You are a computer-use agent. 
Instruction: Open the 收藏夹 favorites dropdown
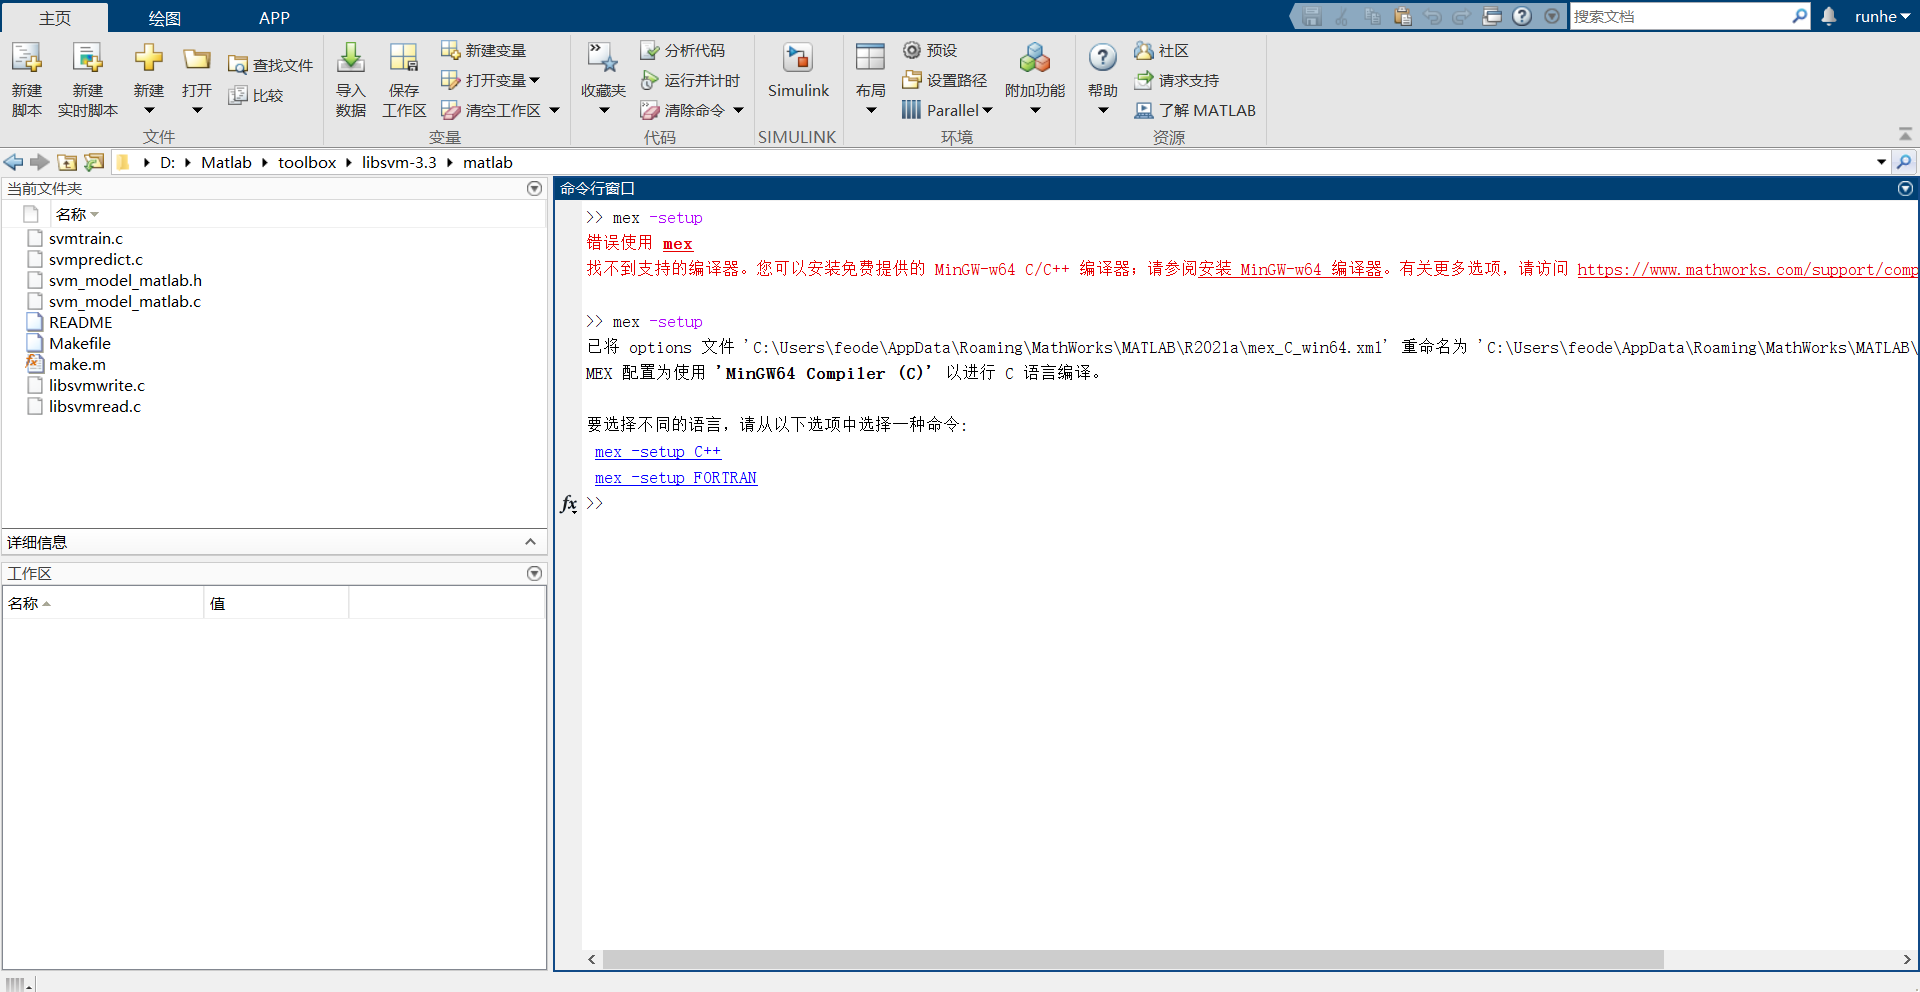[x=604, y=110]
